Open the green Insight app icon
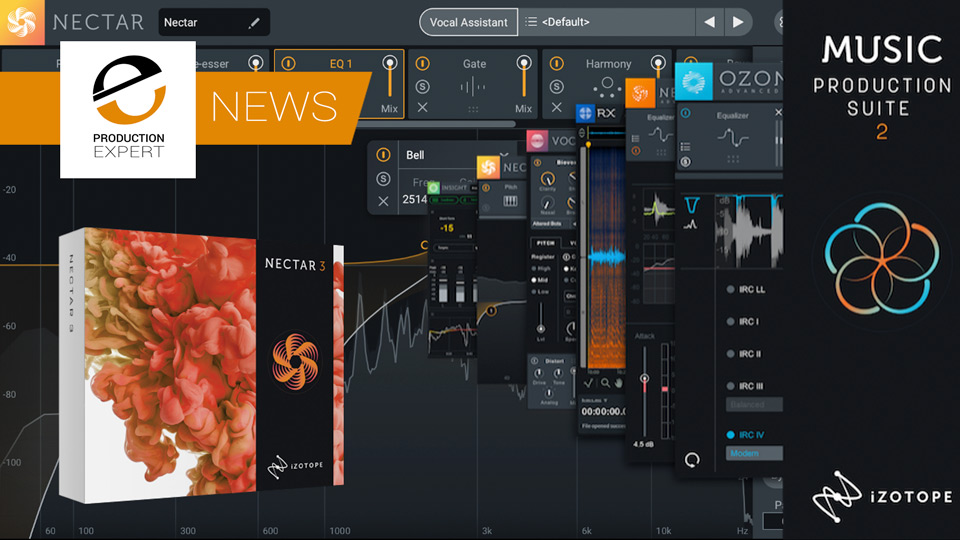Viewport: 960px width, 540px height. [x=433, y=188]
